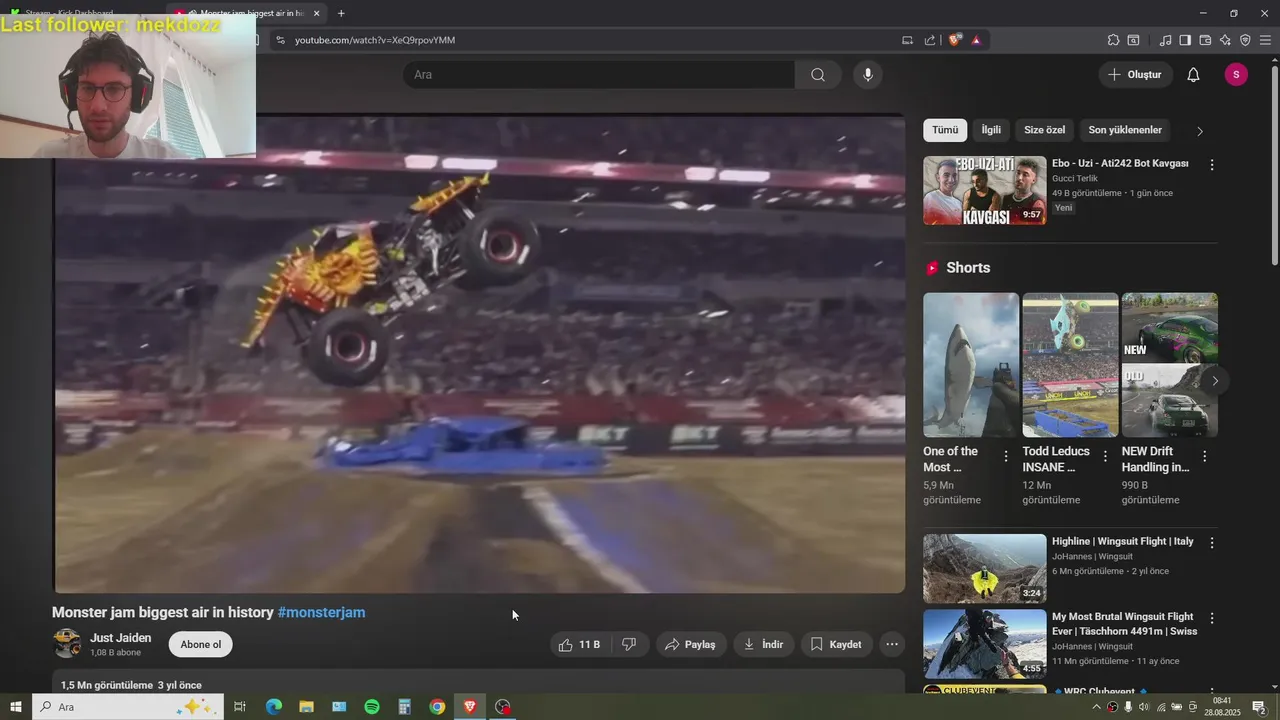1280x720 pixels.
Task: Share the video via Paylaş button
Action: pyautogui.click(x=691, y=645)
